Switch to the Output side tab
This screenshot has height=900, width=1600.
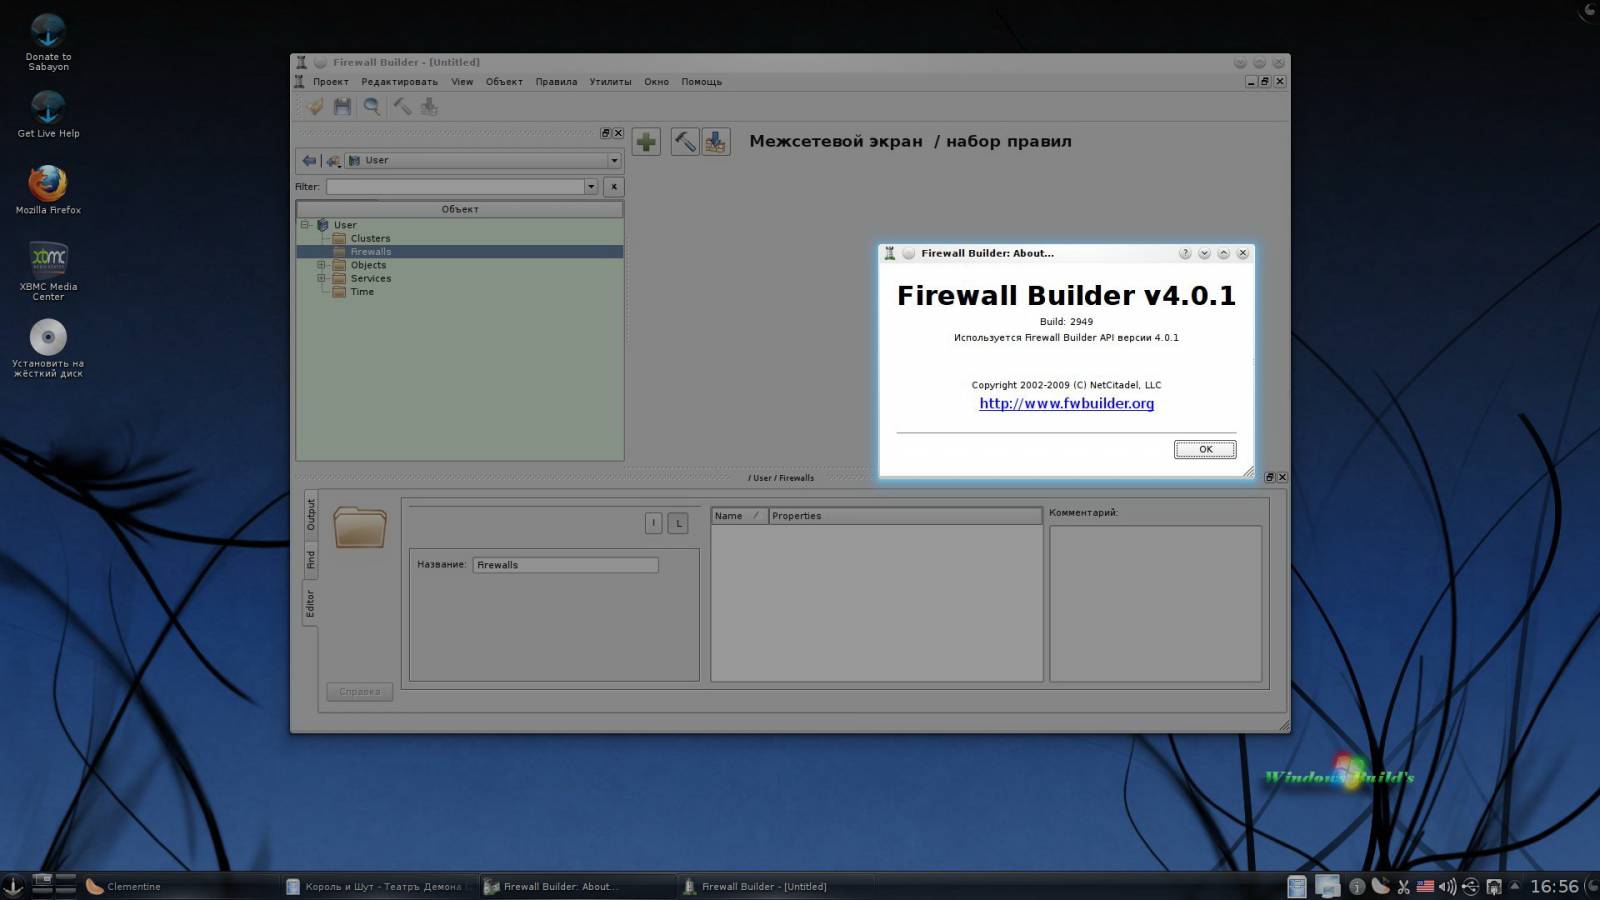[310, 514]
